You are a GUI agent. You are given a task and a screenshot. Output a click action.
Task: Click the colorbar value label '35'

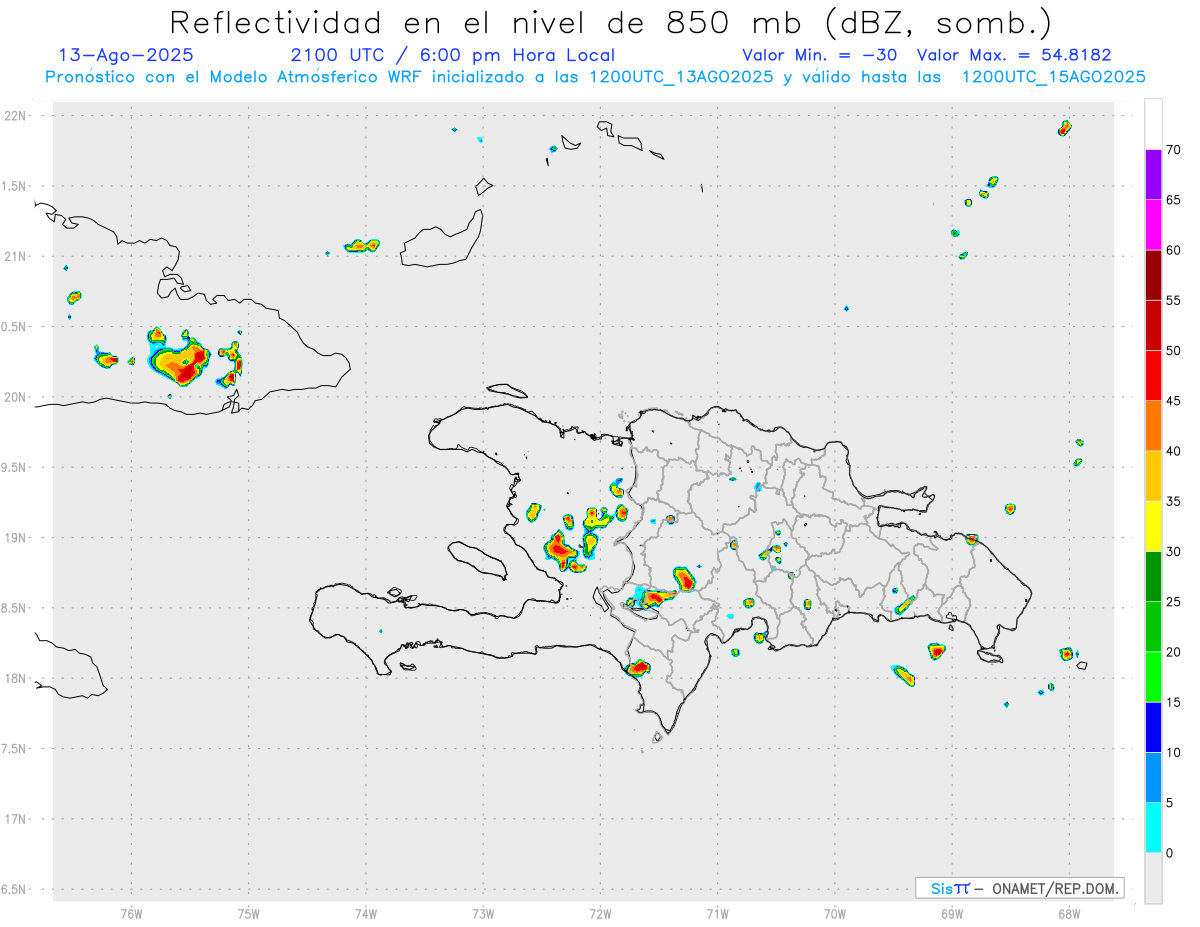coord(1174,502)
